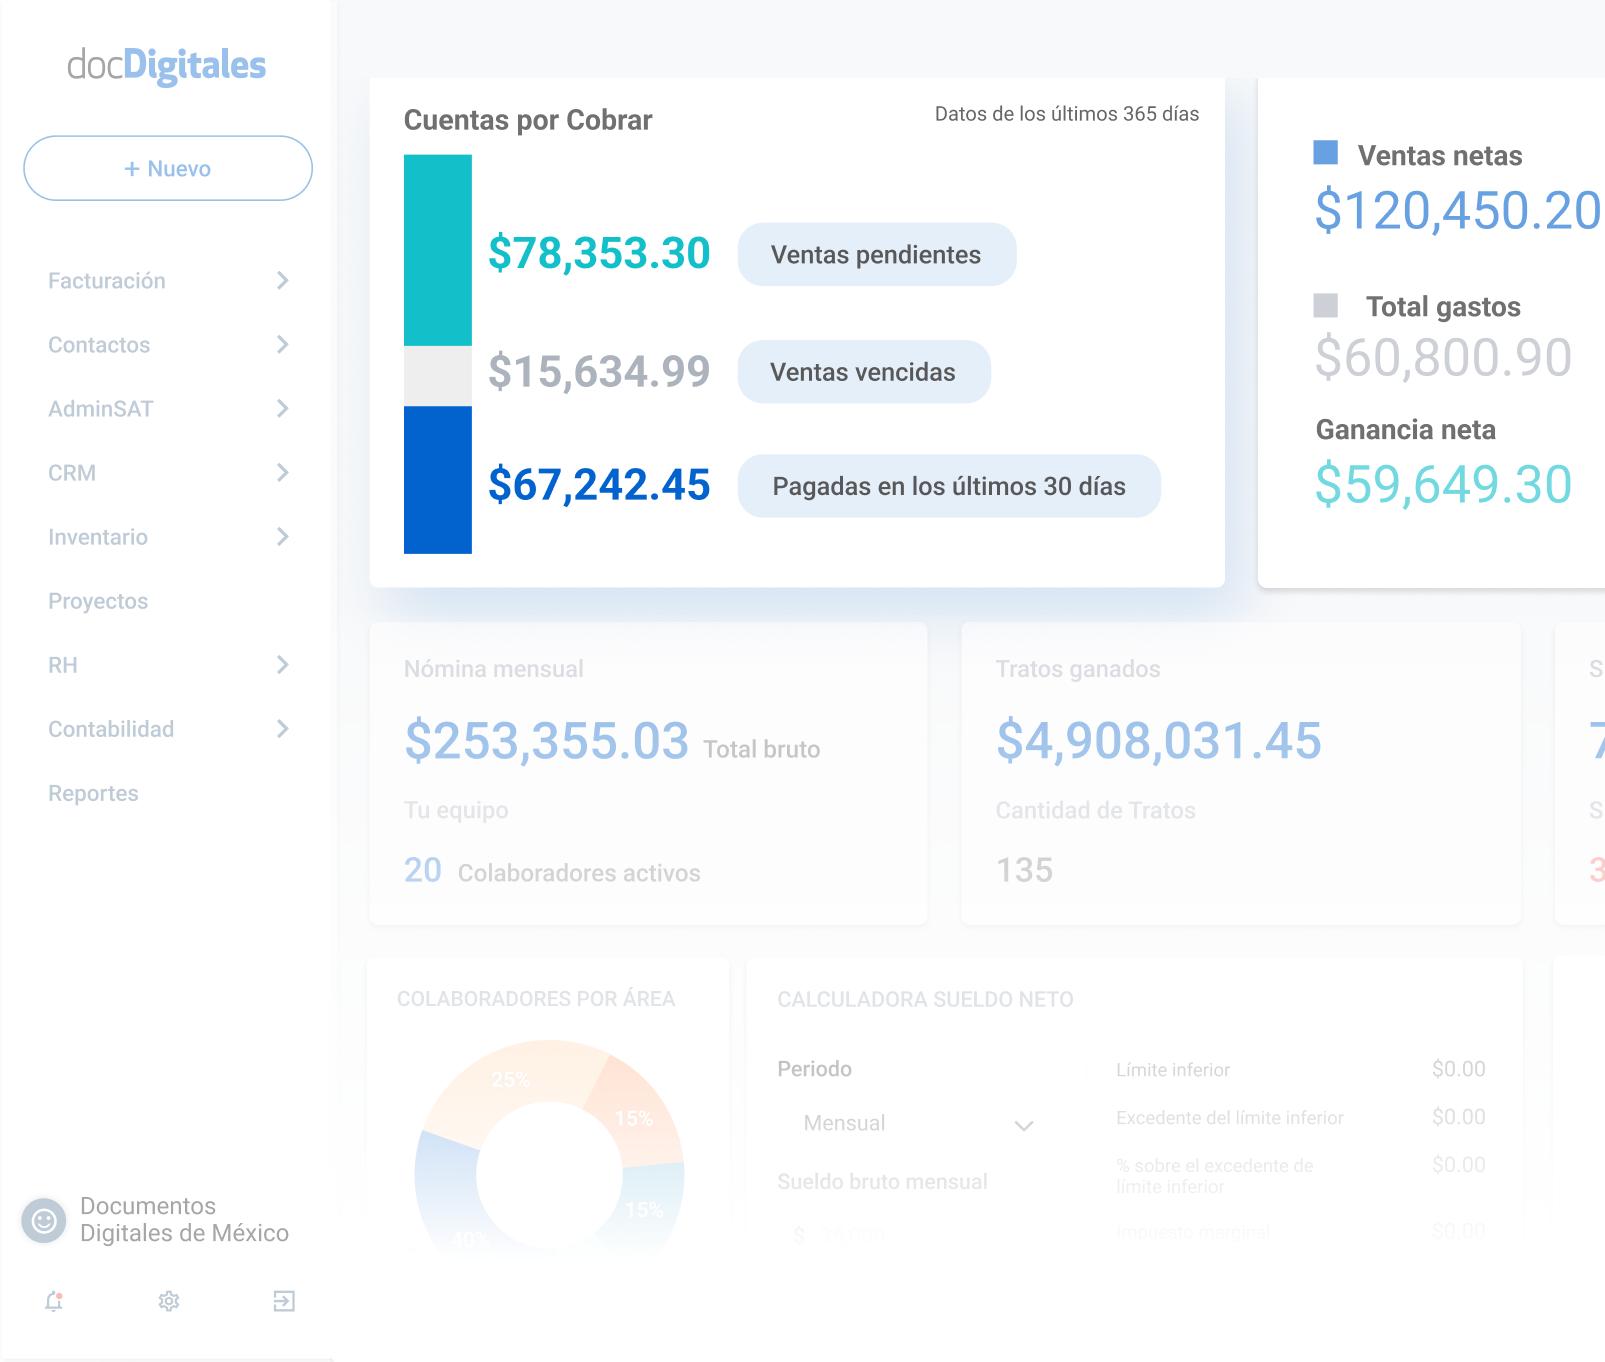Open Contactos in the sidebar
Screen dimensions: 1605x1362
(x=99, y=345)
